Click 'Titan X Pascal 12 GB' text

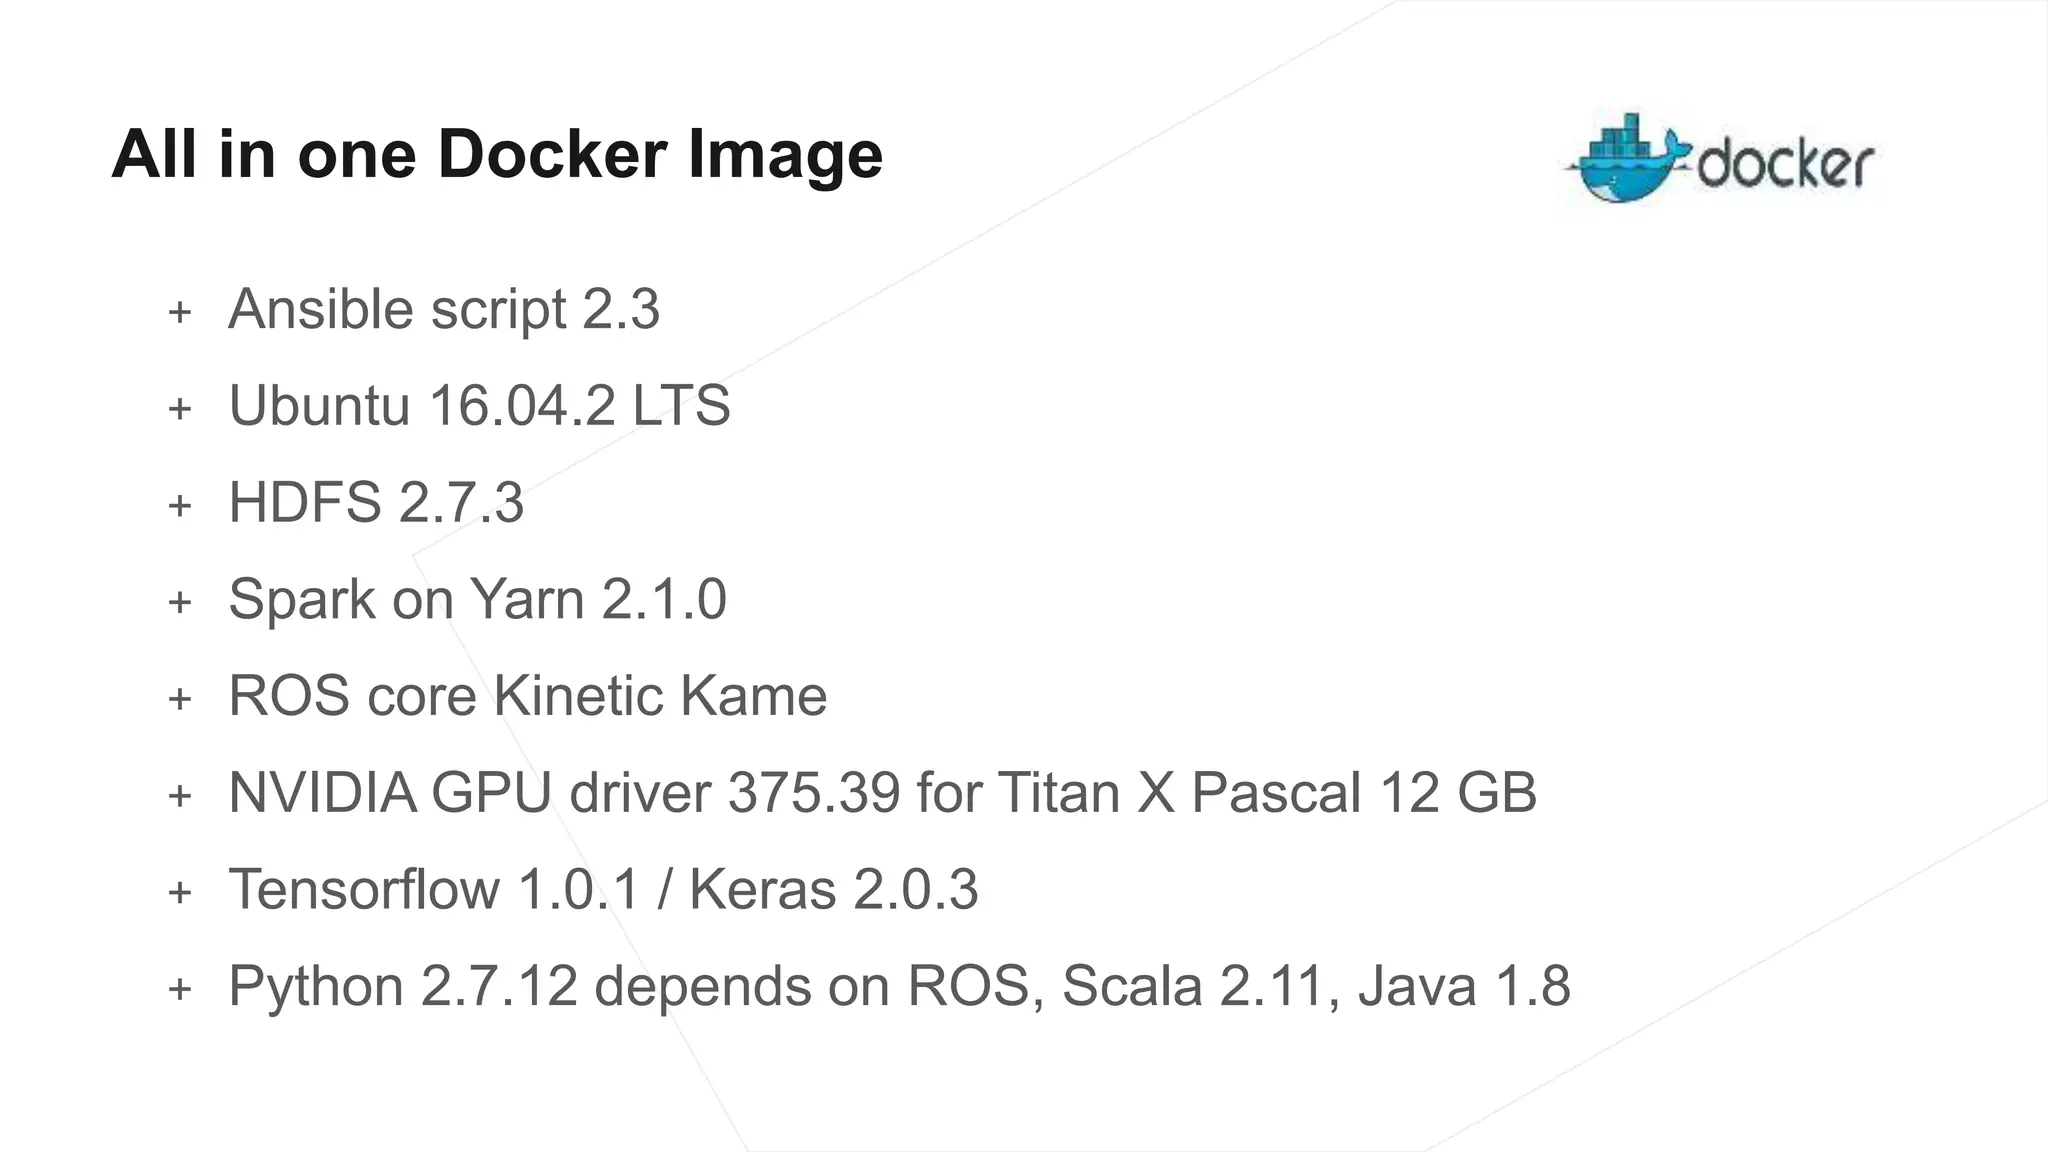(x=1266, y=793)
